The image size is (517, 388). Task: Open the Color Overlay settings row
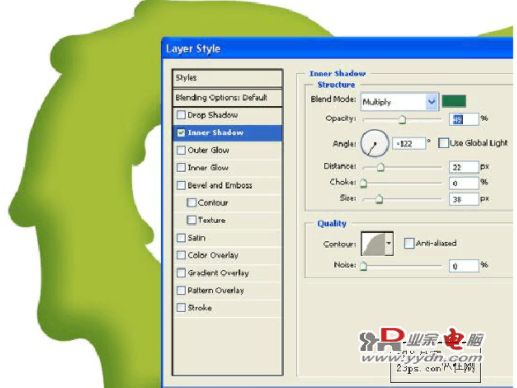pyautogui.click(x=228, y=255)
